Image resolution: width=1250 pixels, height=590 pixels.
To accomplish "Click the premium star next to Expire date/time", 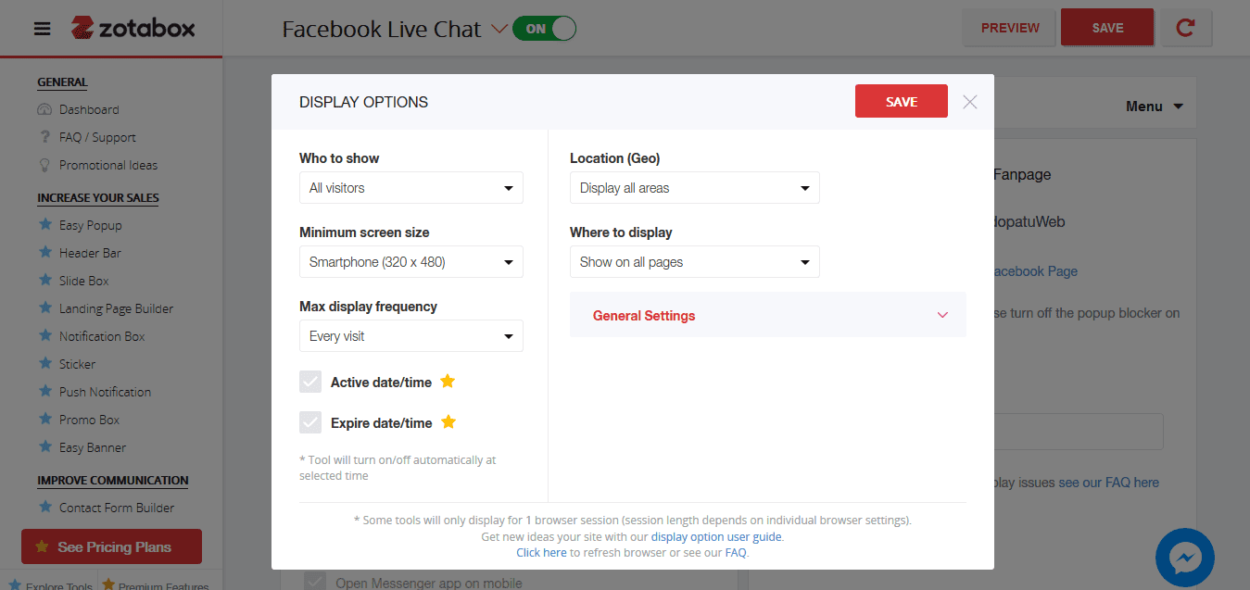I will click(x=448, y=422).
